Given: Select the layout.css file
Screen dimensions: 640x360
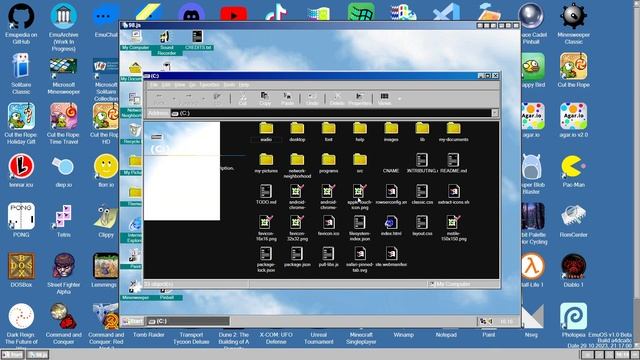Looking at the screenshot, I should click(x=422, y=226).
